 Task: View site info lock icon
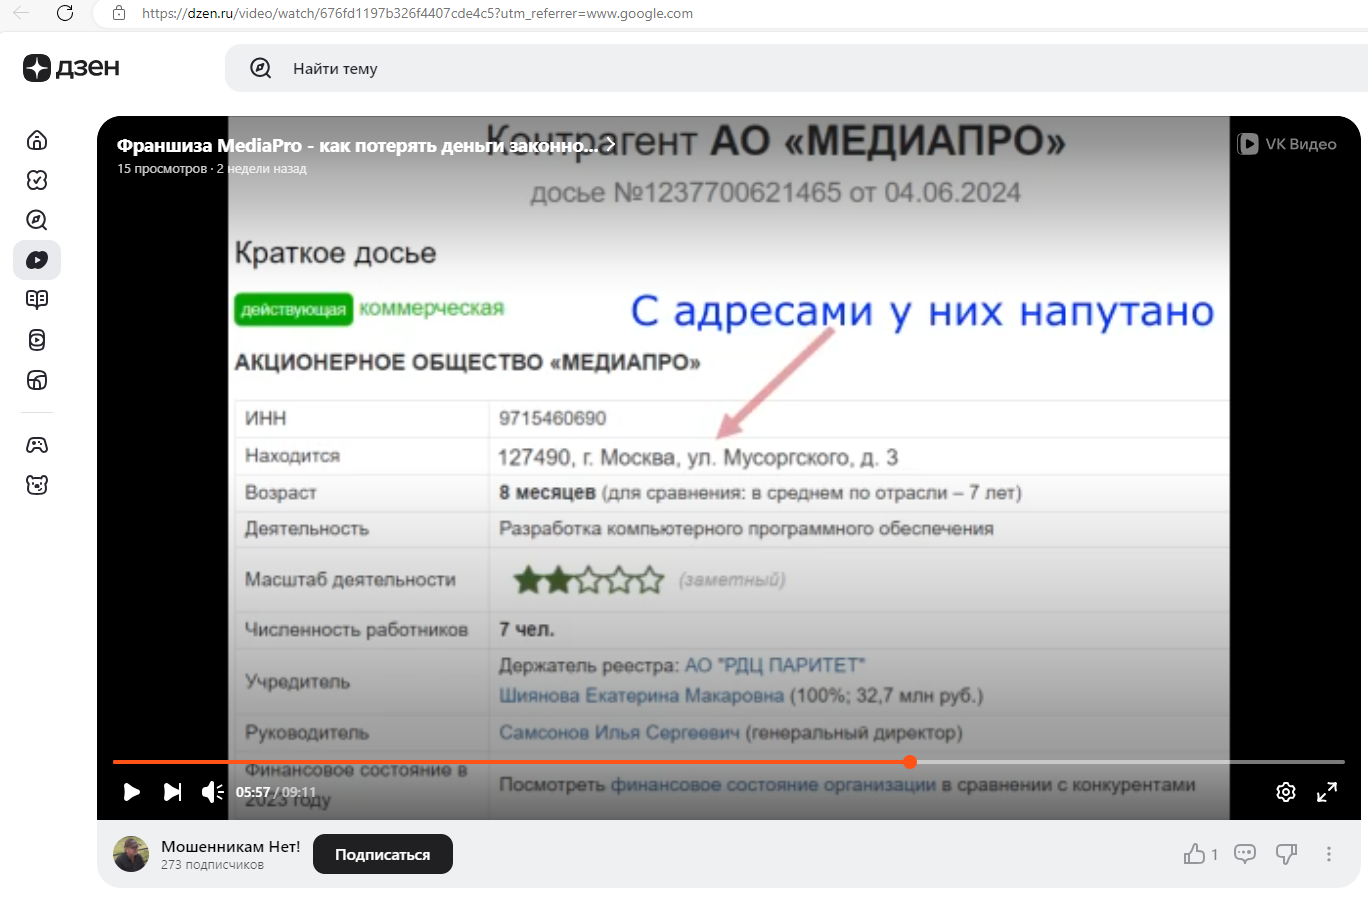(x=119, y=13)
